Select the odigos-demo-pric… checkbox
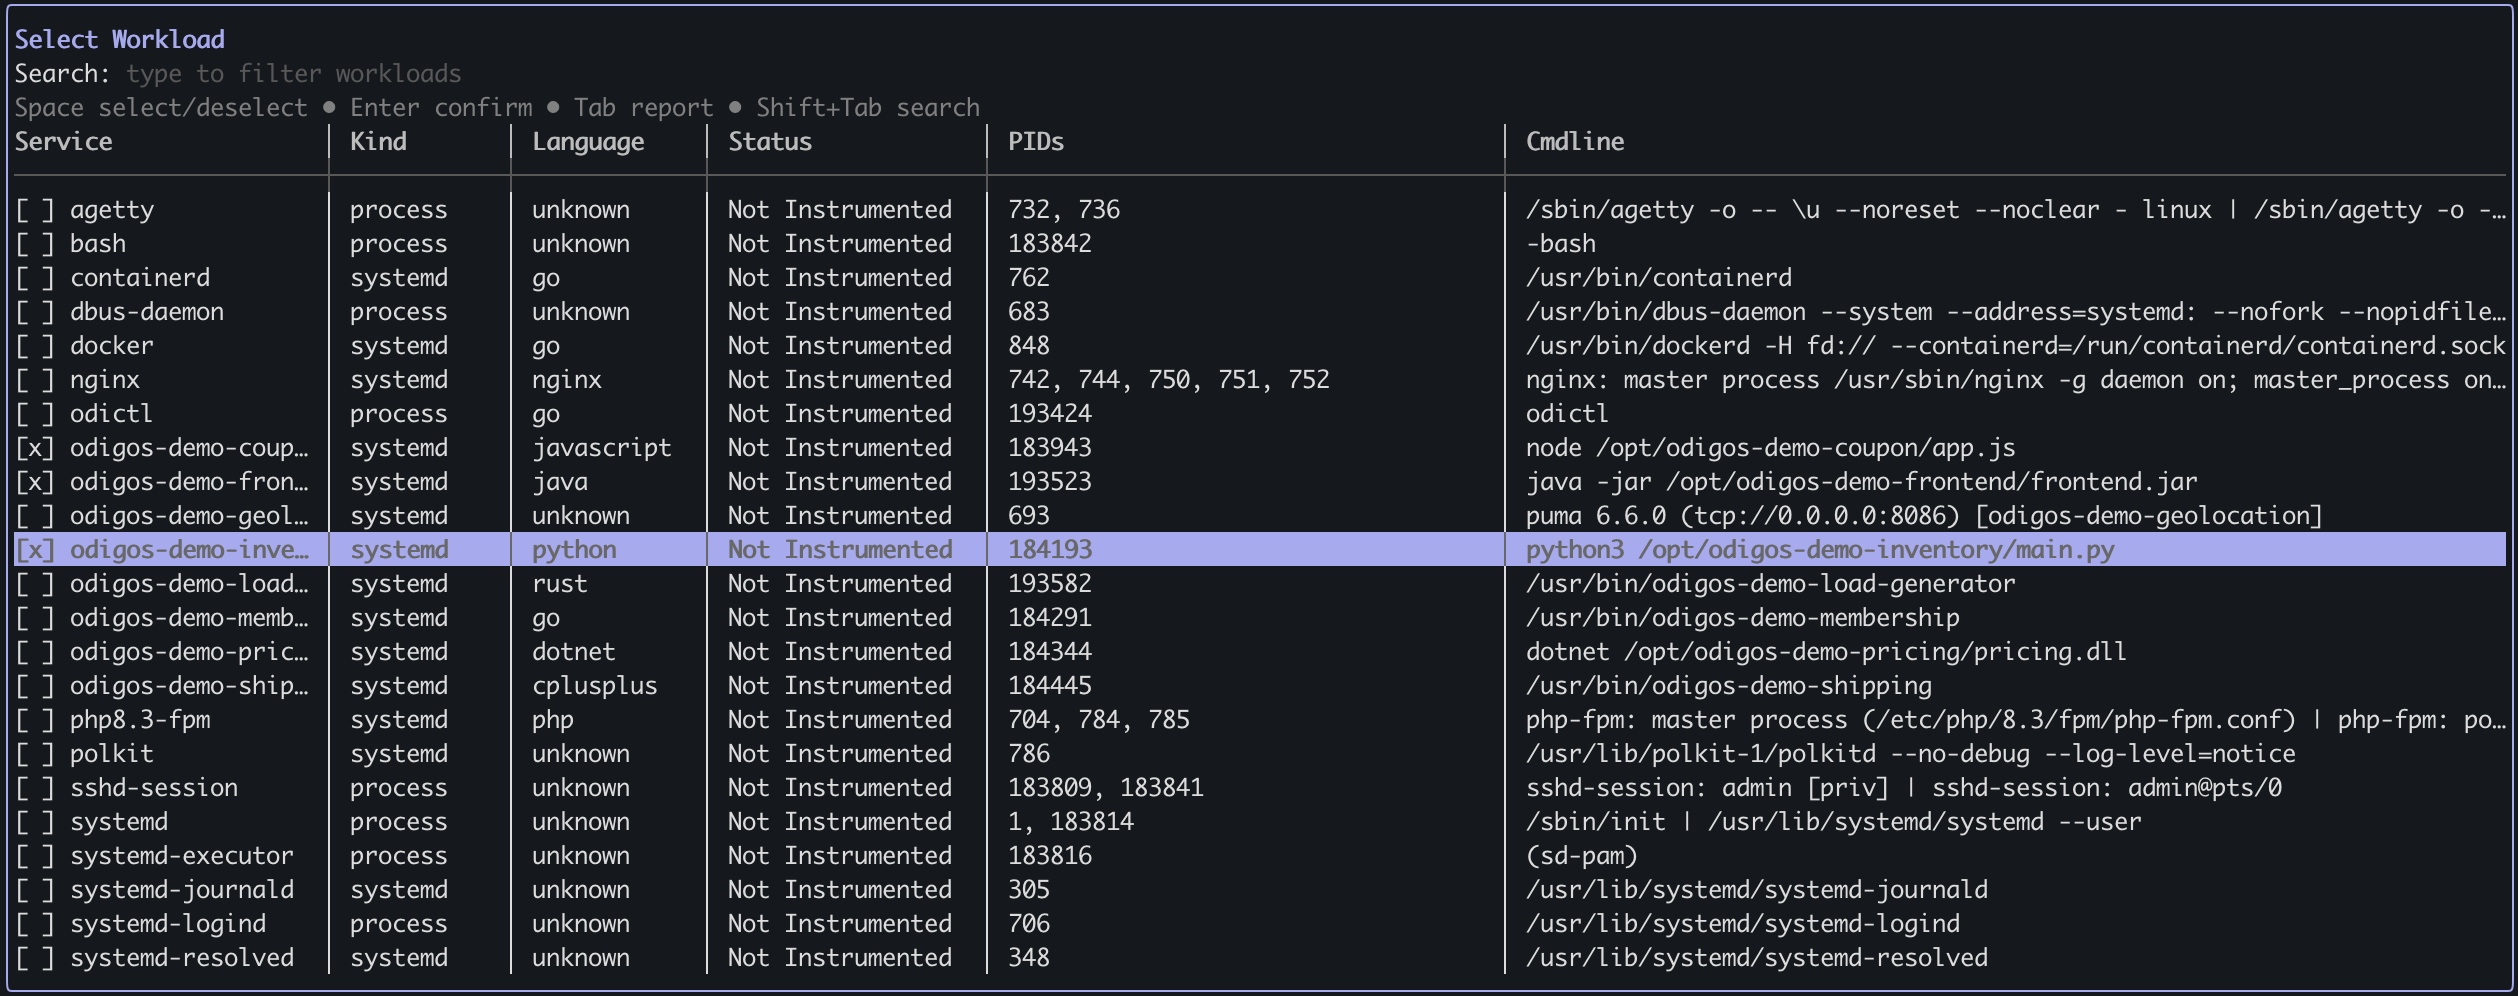 35,652
